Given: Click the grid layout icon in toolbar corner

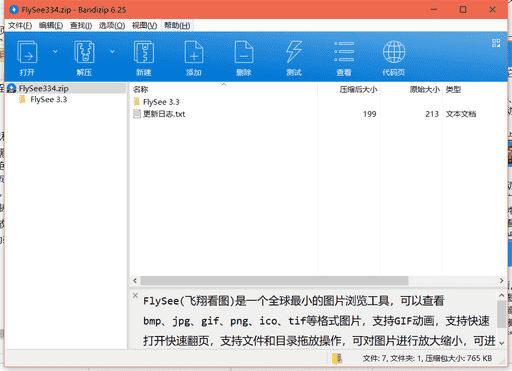Looking at the screenshot, I should click(496, 43).
